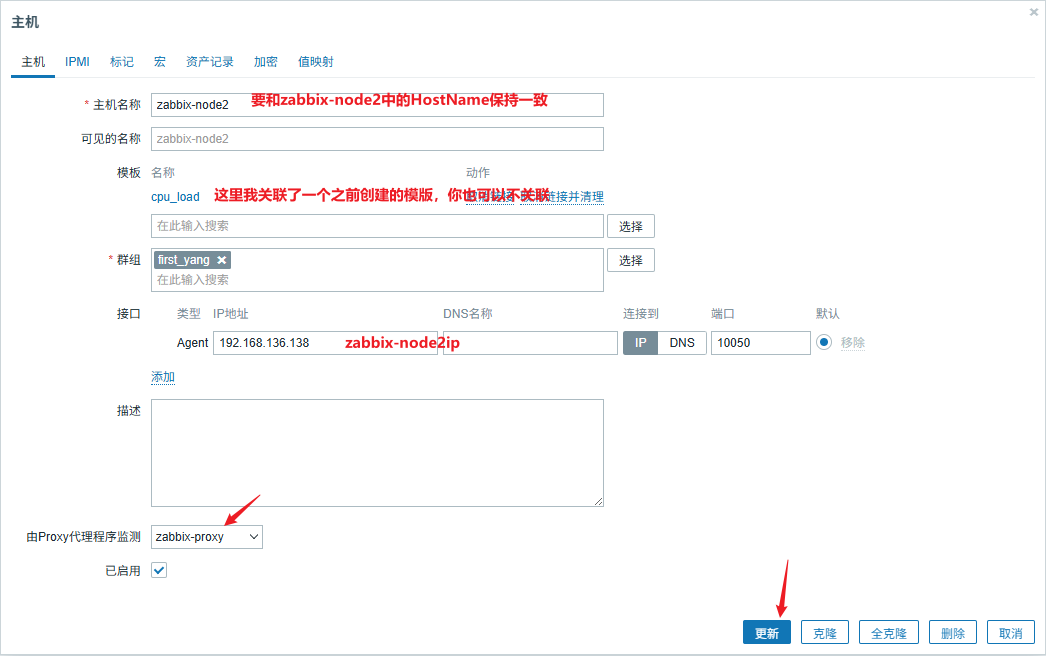Click the 更新 button
This screenshot has height=656, width=1046.
(x=766, y=633)
